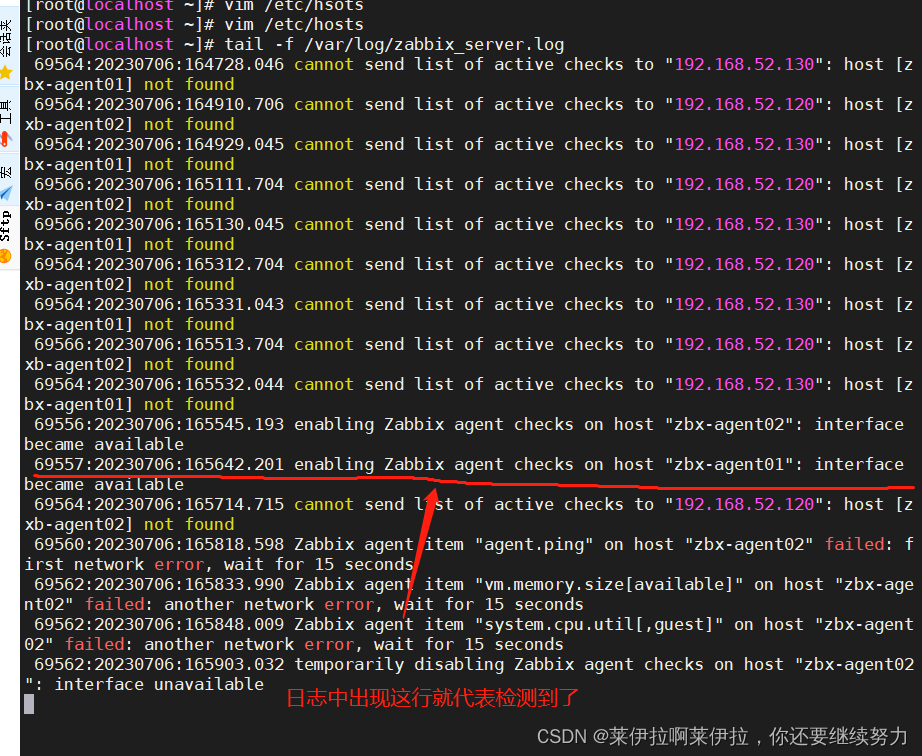
Task: Click IP 192.168.52.120 in the 164910.706 line
Action: (744, 104)
